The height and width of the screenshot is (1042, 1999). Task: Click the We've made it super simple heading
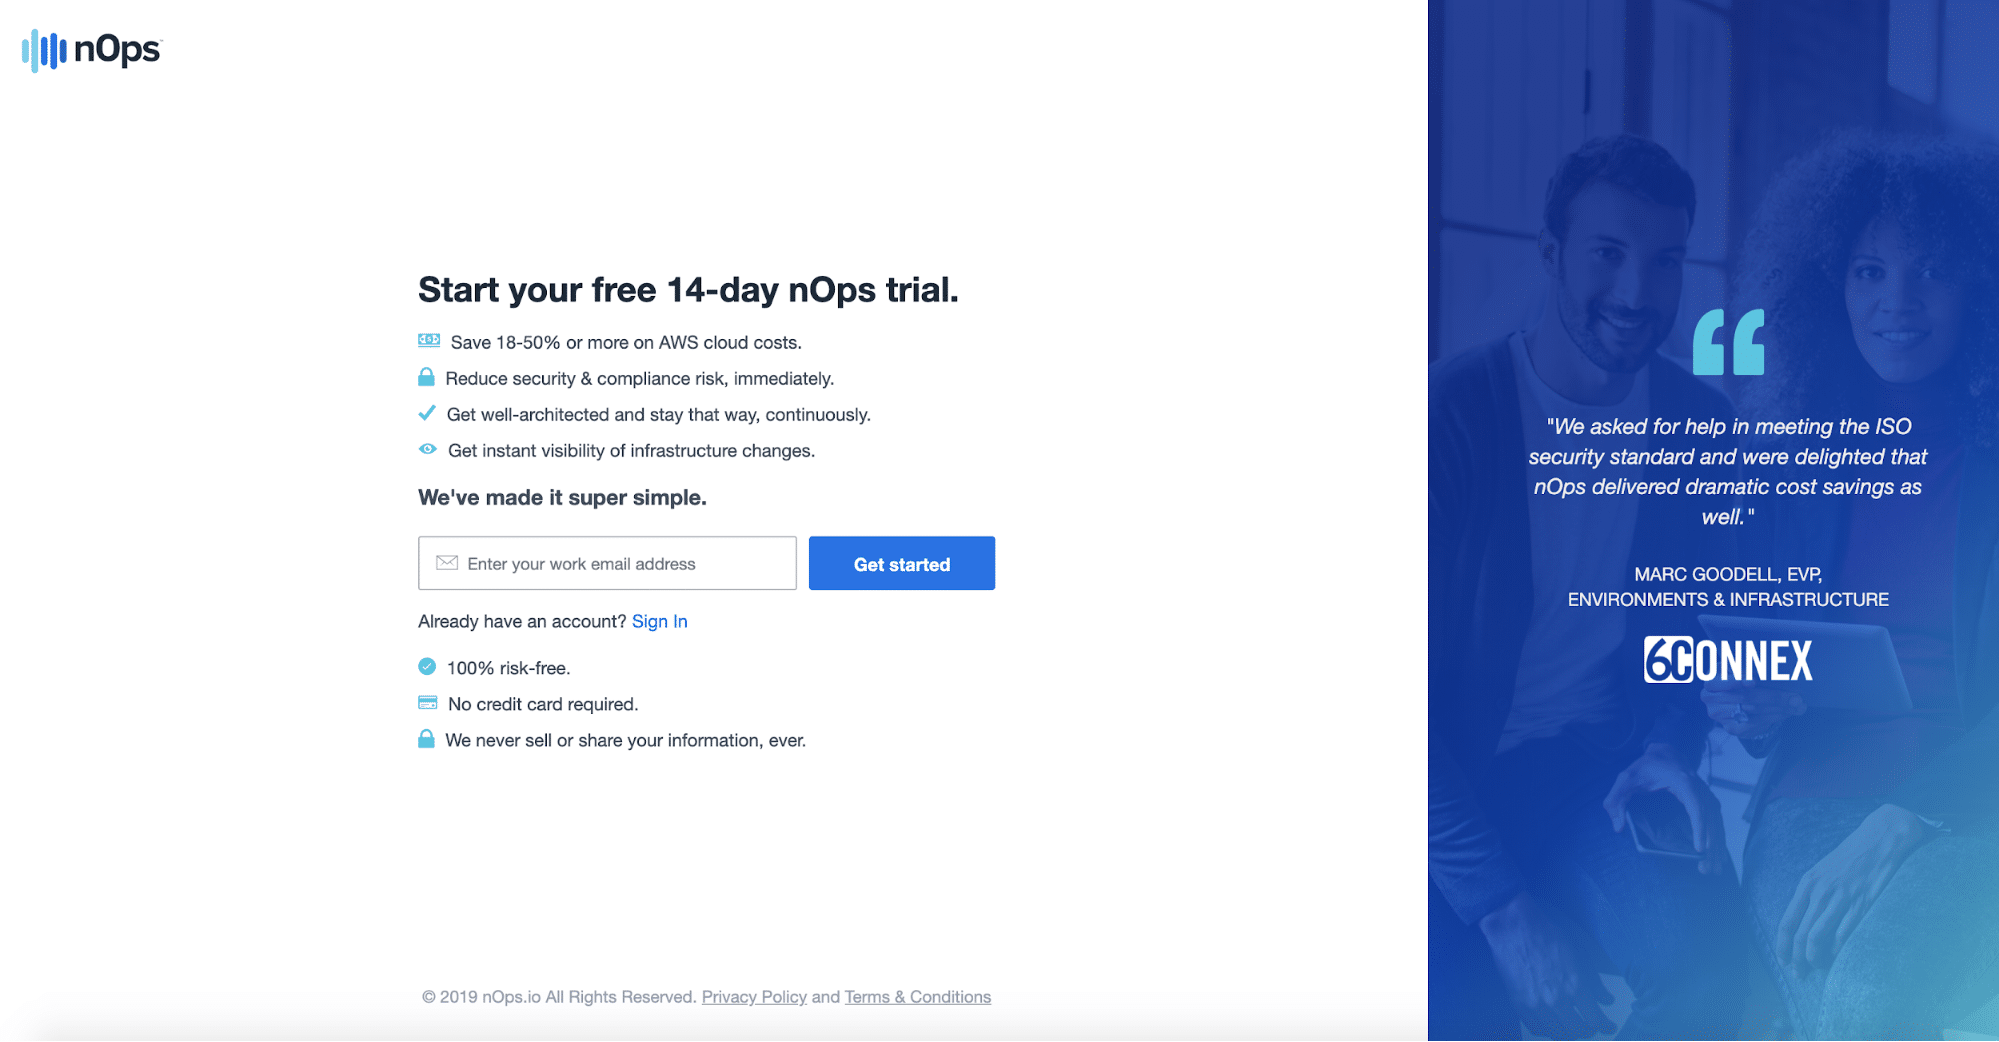point(562,498)
